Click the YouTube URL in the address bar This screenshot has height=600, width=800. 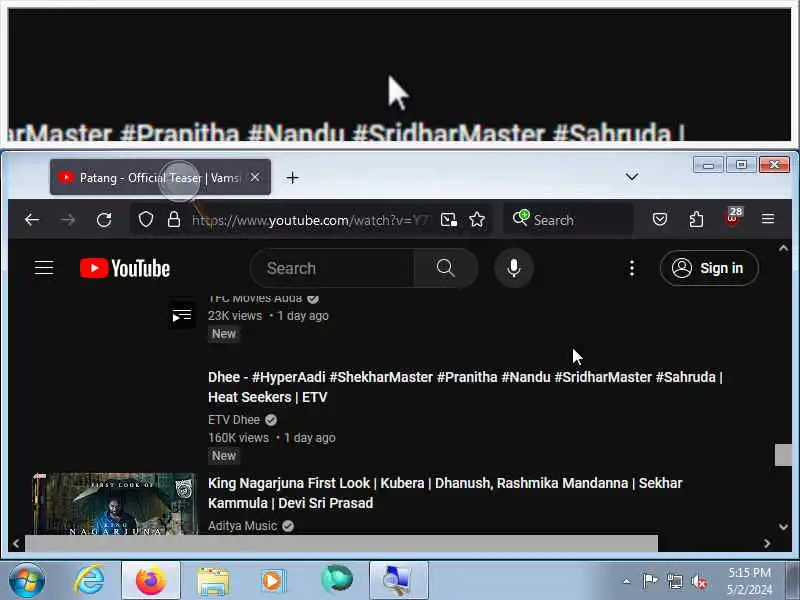coord(310,220)
